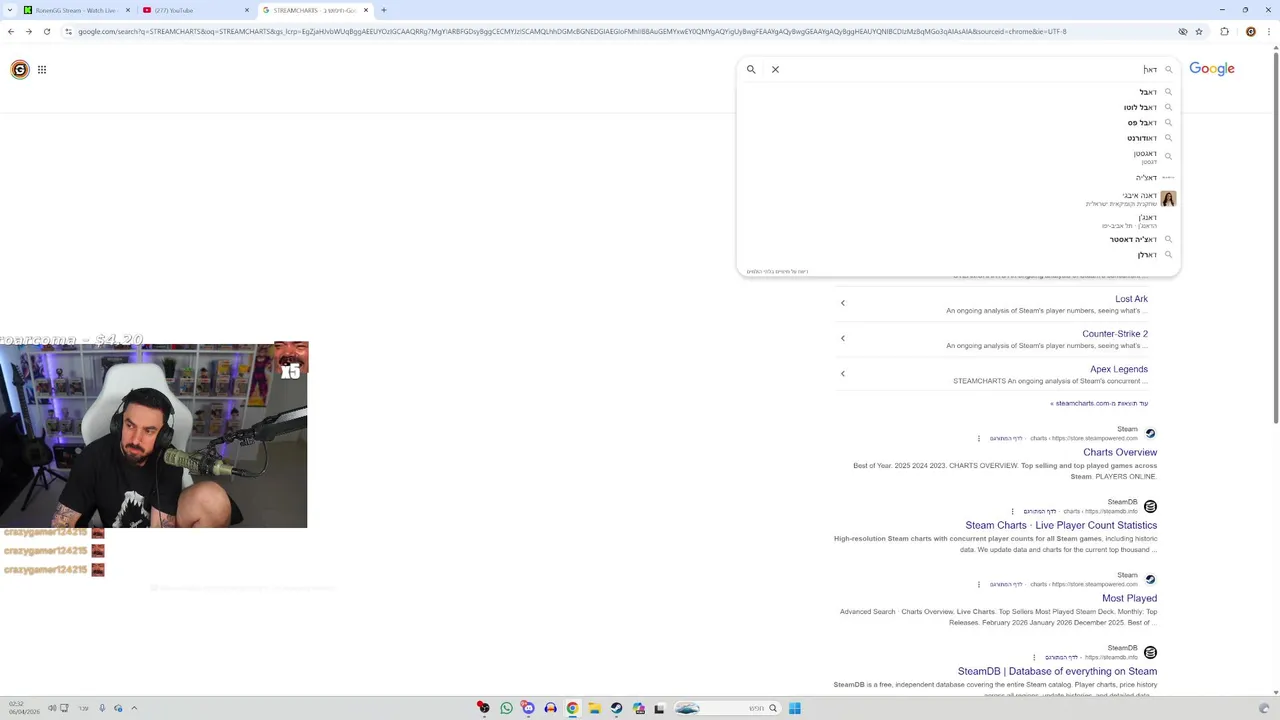
Task: Open the Charts Overview Steam result
Action: 1120,452
